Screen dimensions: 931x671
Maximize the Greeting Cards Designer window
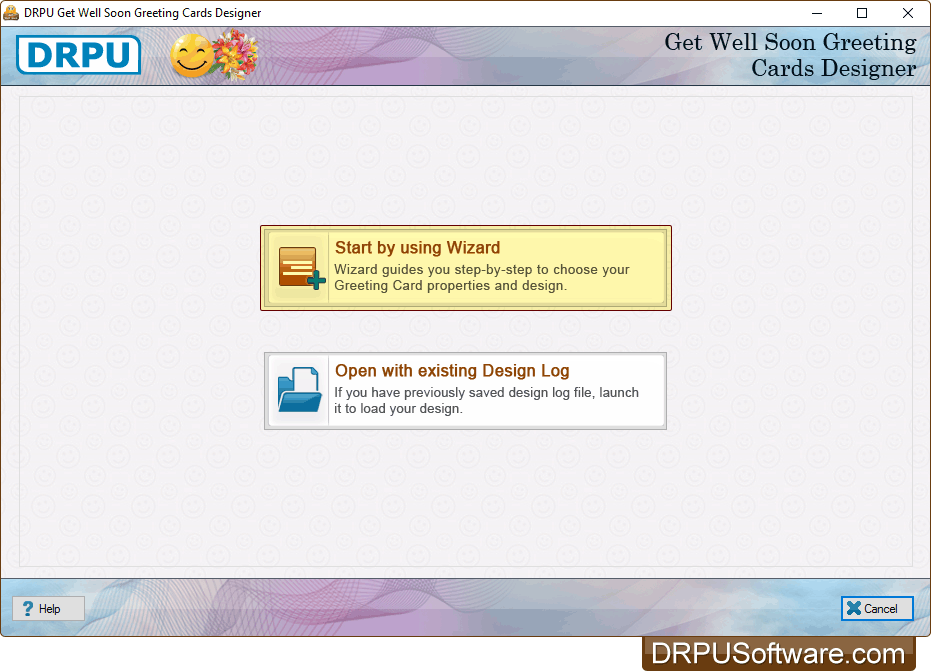click(x=862, y=13)
